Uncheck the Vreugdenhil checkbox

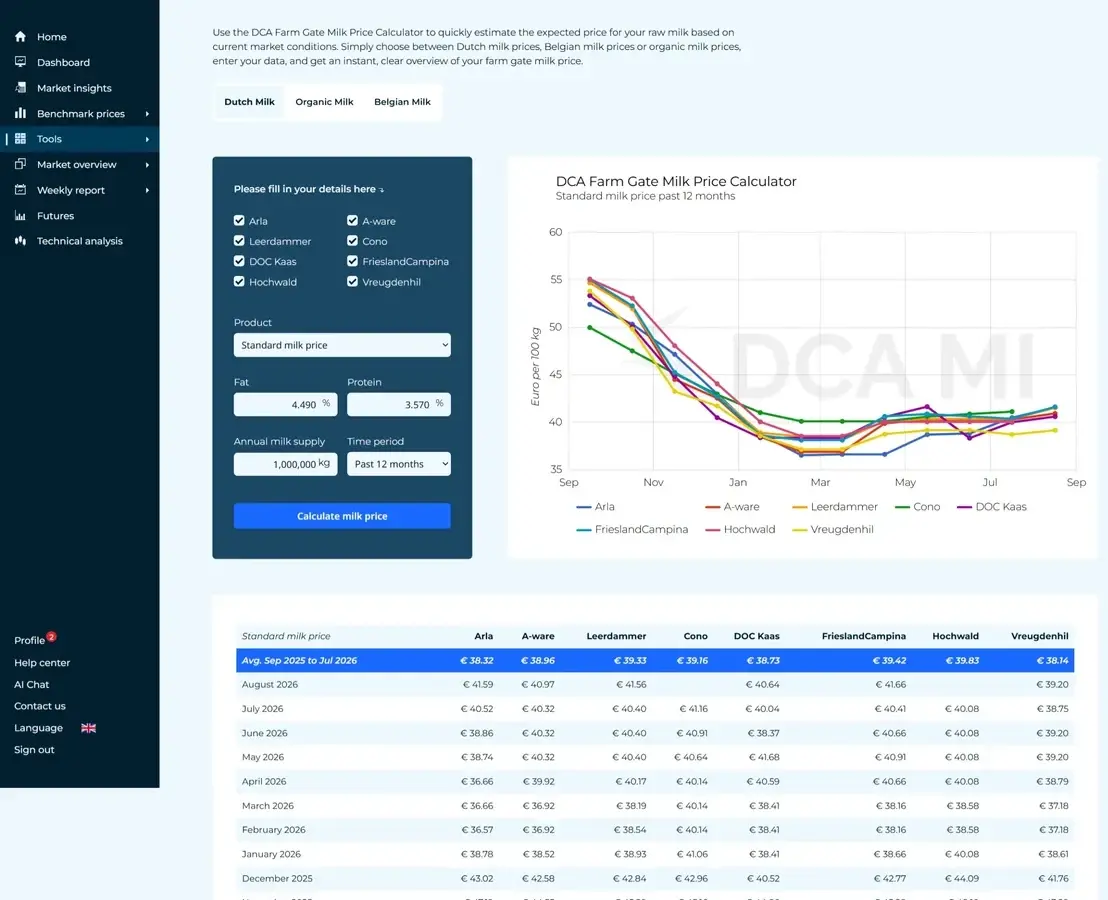(x=352, y=282)
